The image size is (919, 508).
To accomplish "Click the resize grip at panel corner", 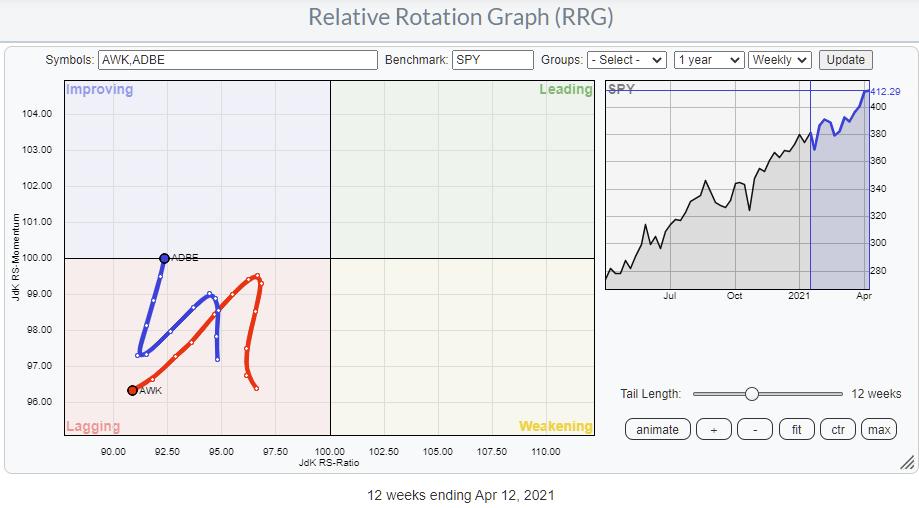I will tap(906, 463).
